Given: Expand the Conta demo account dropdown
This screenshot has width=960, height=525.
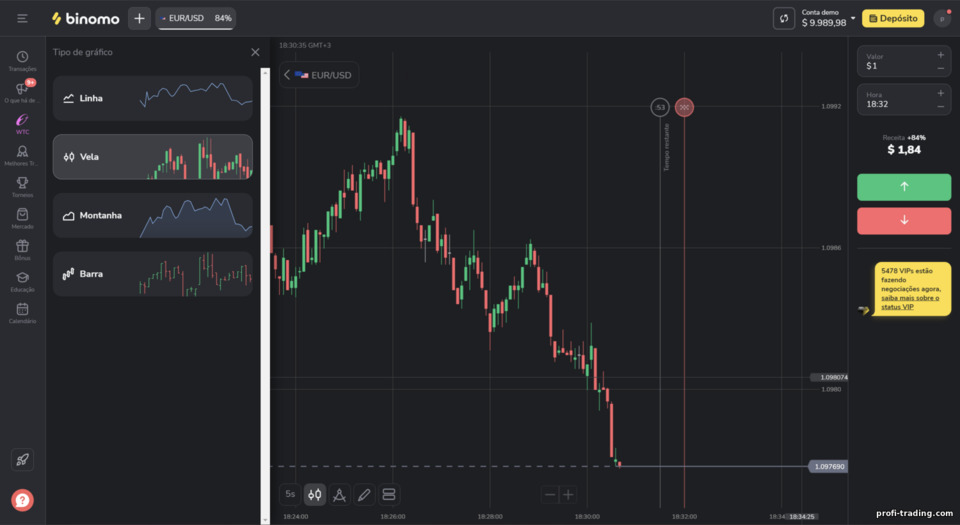Looking at the screenshot, I should tap(853, 18).
